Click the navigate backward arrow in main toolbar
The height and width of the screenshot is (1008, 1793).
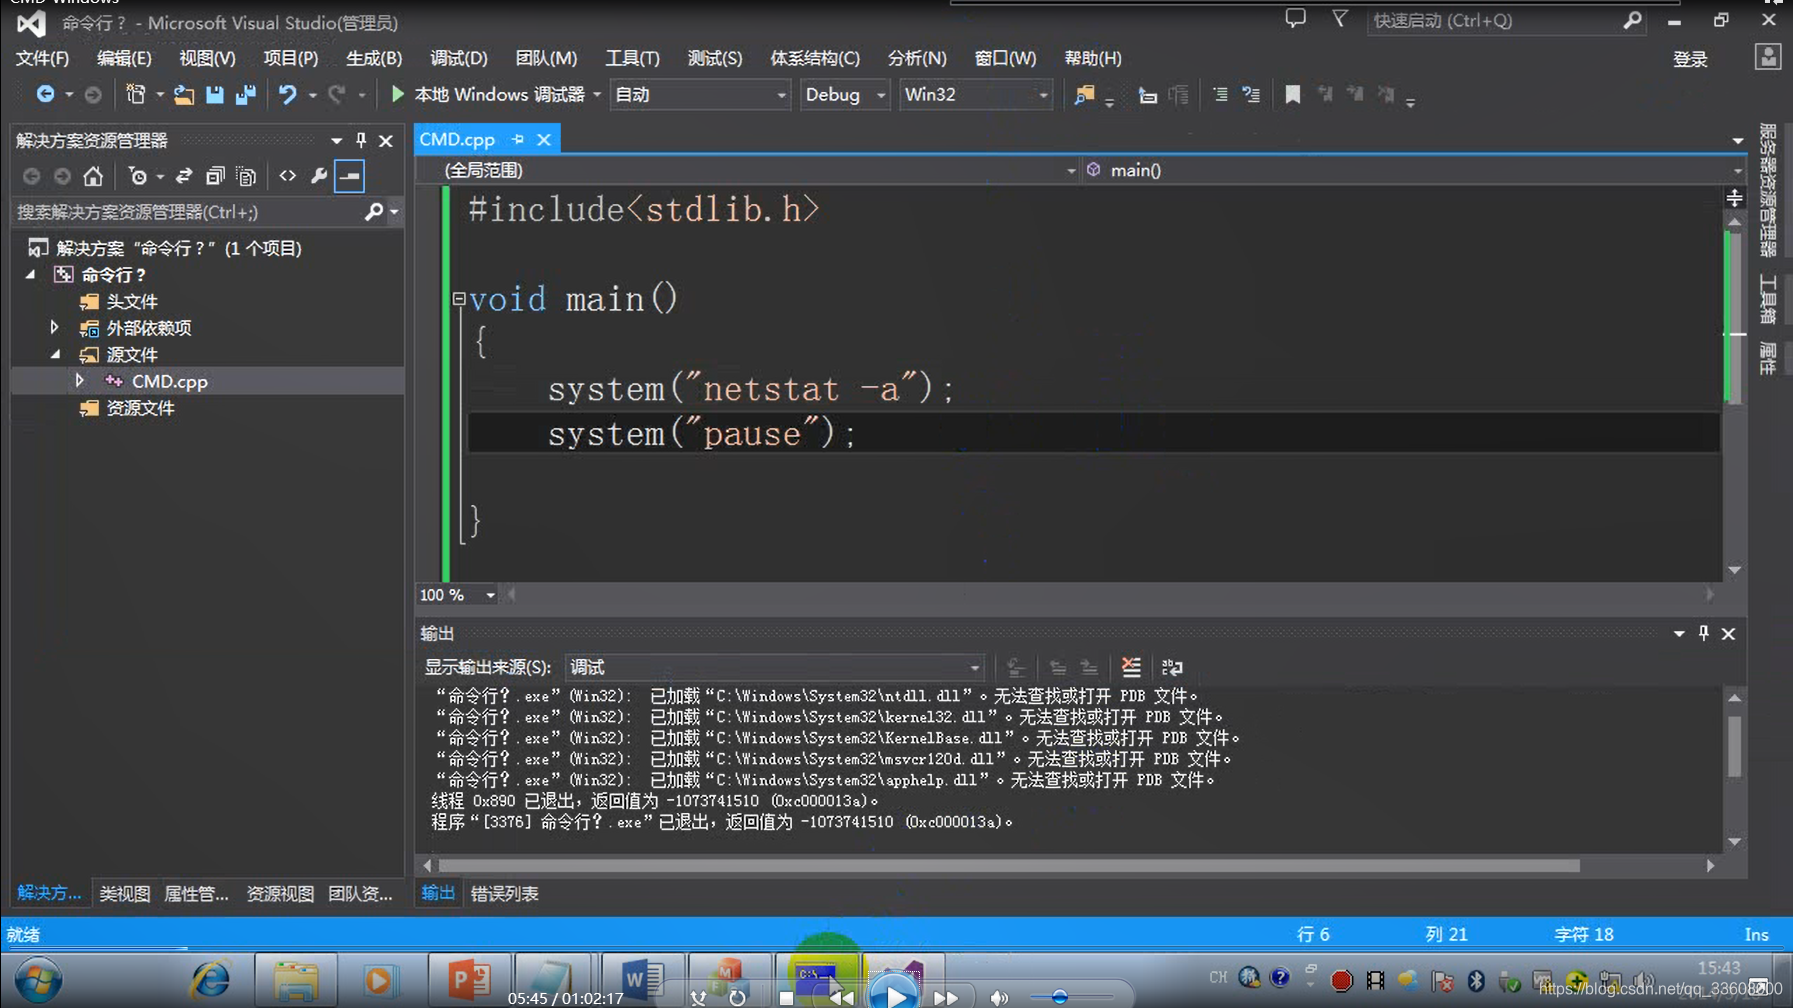45,94
